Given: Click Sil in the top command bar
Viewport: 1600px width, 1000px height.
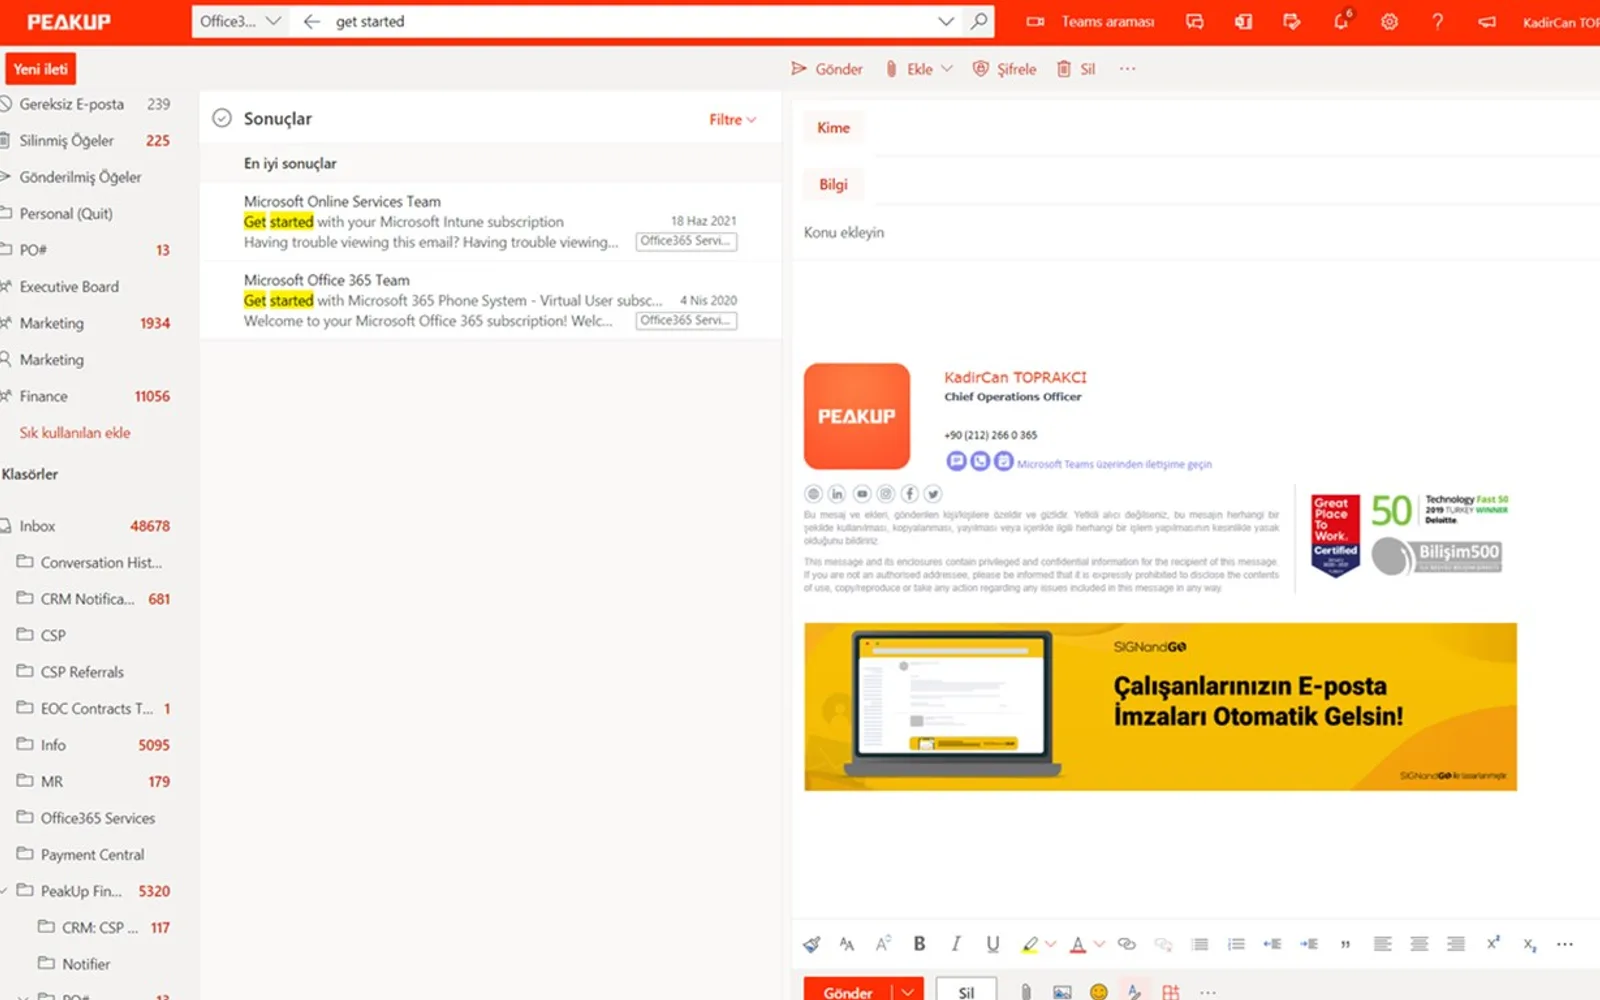Looking at the screenshot, I should pos(1076,69).
